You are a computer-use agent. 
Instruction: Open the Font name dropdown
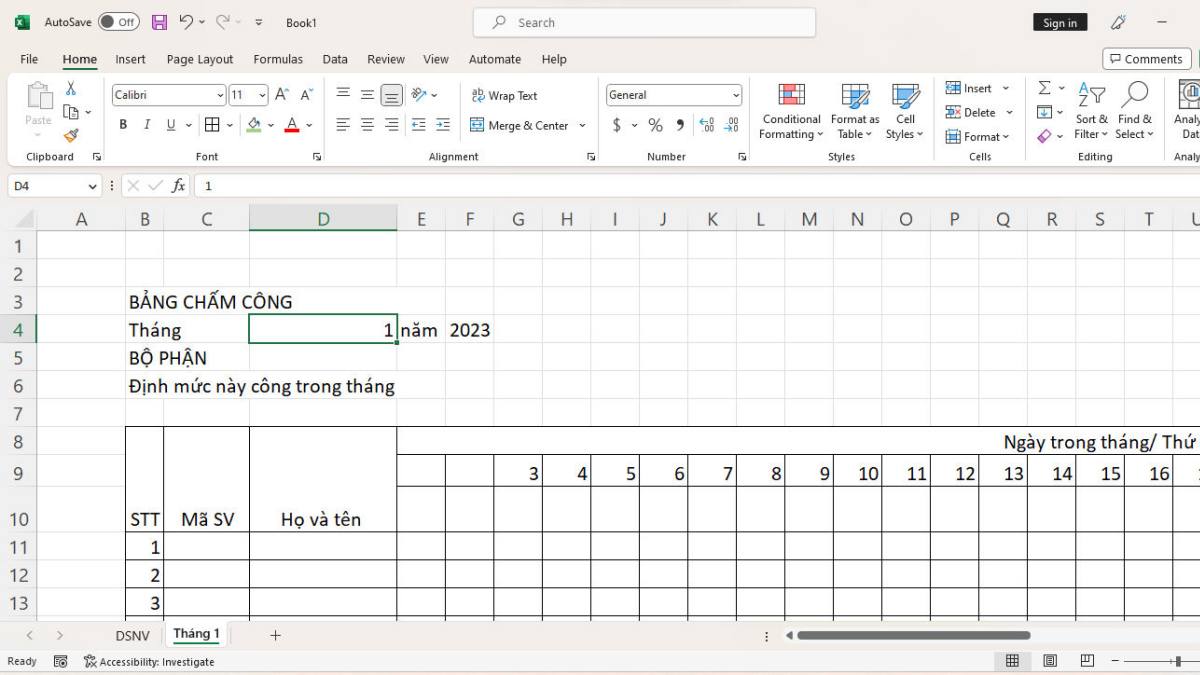point(222,94)
